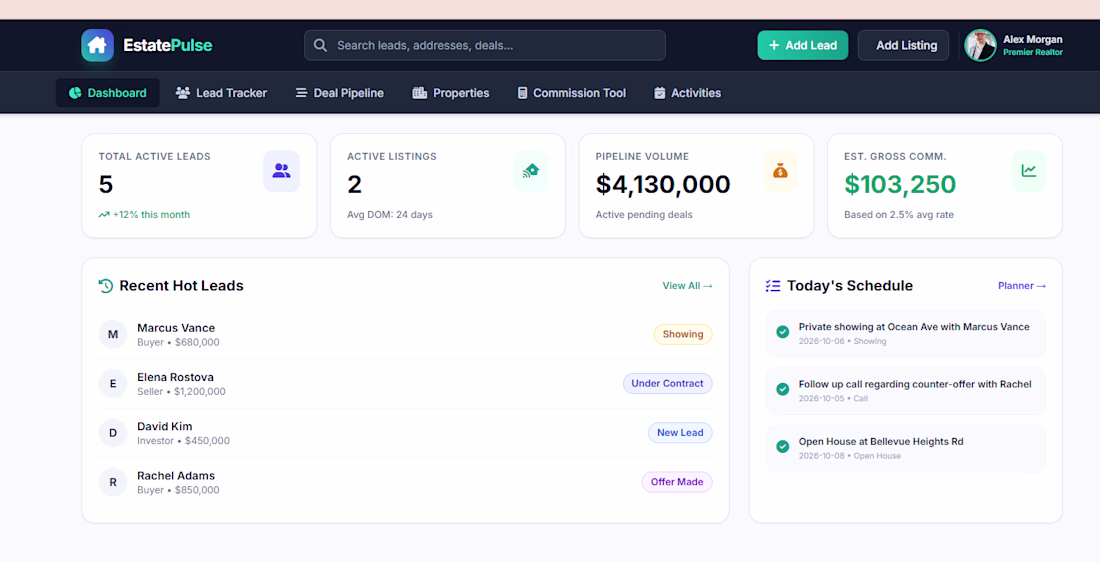
Task: Switch to the Lead Tracker tab
Action: click(x=221, y=93)
